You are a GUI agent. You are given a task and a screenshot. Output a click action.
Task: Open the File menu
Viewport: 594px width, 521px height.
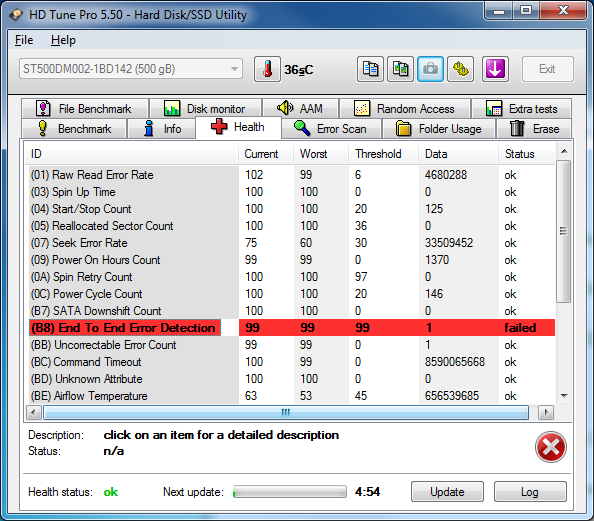coord(24,40)
